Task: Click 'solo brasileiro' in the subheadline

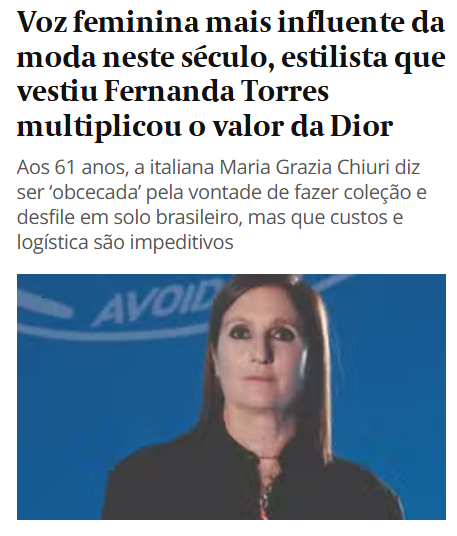Action: (x=176, y=217)
